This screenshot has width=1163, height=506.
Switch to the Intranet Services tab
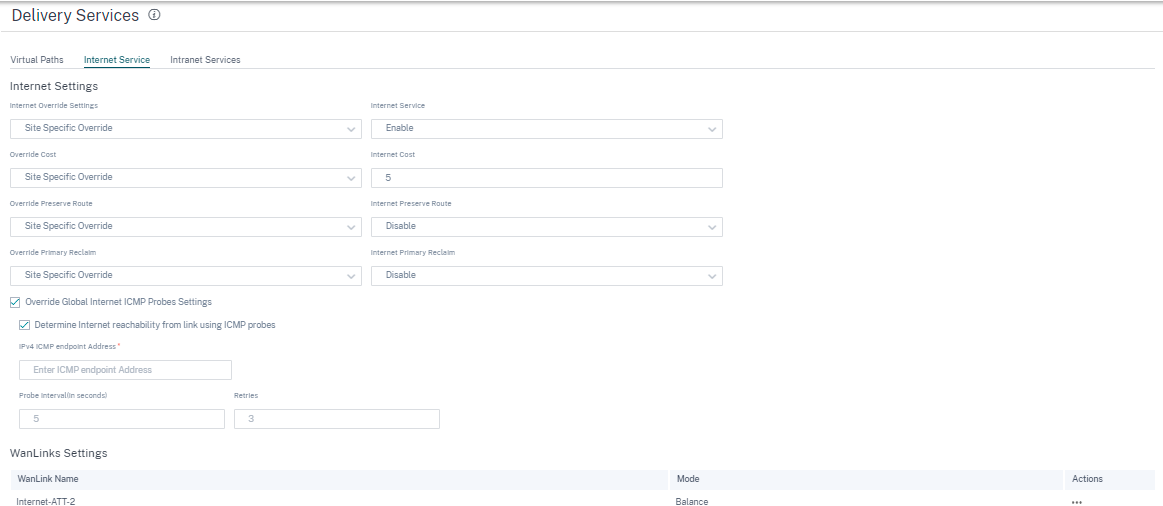tap(205, 60)
